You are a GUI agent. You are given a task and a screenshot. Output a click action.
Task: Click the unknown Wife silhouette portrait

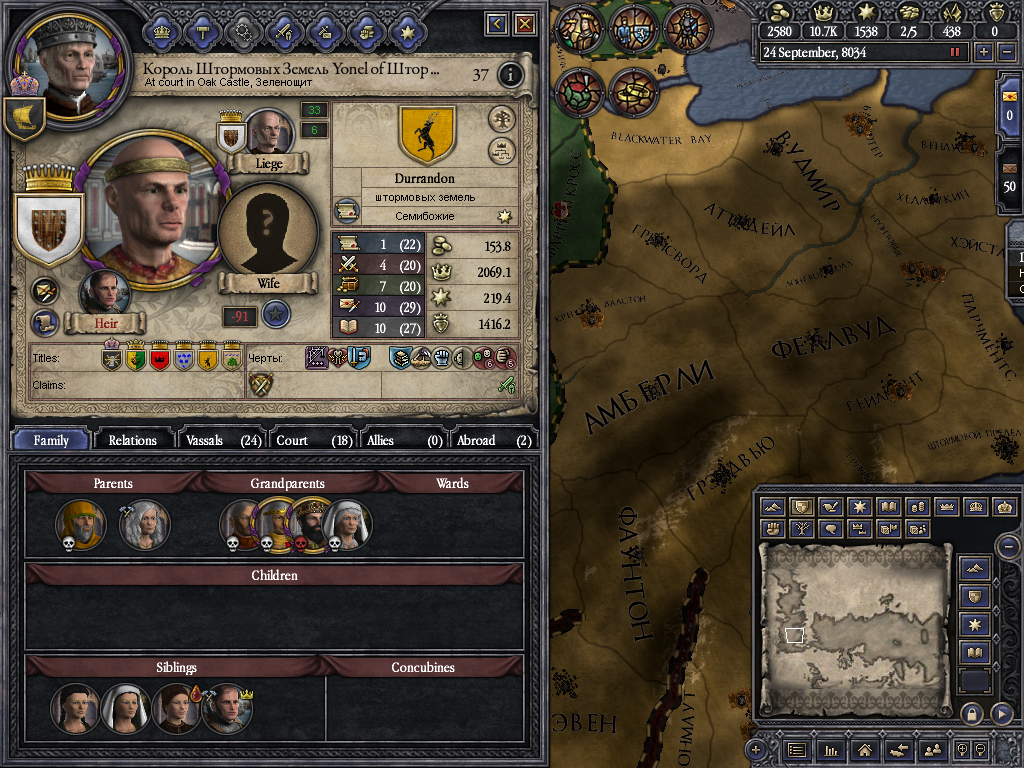tap(268, 232)
